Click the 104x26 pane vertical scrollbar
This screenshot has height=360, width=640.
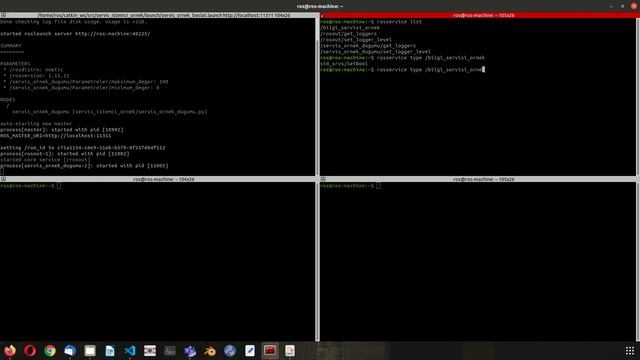pyautogui.click(x=317, y=261)
